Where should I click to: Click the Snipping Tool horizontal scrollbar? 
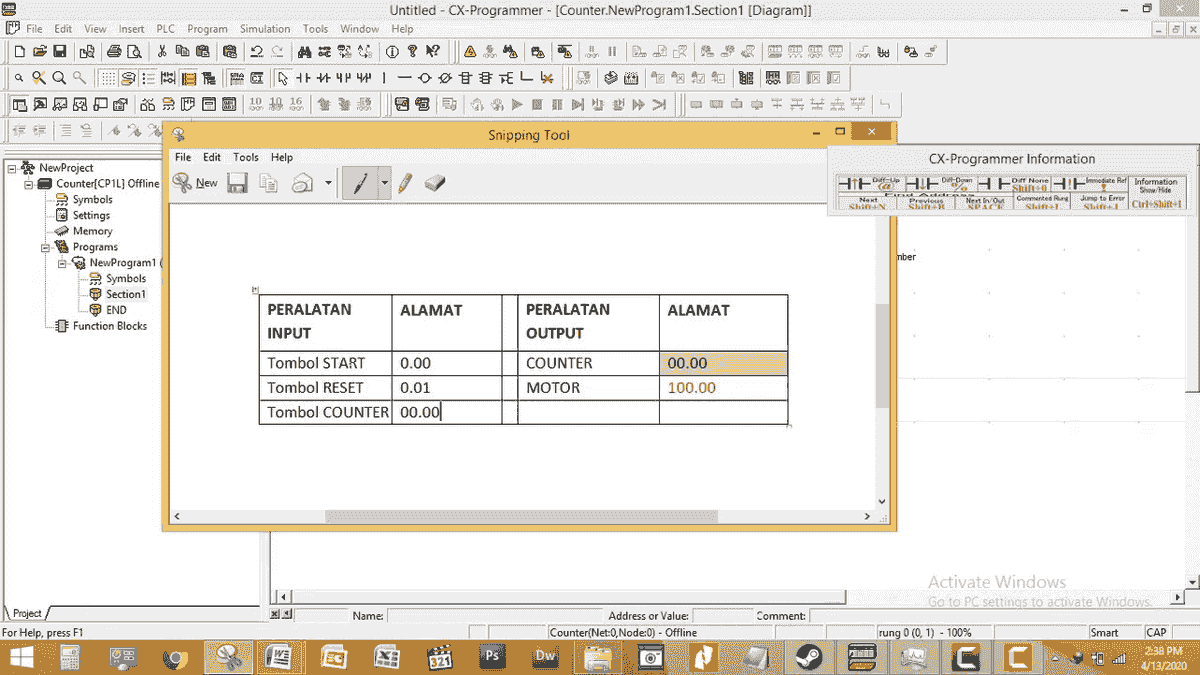(520, 516)
